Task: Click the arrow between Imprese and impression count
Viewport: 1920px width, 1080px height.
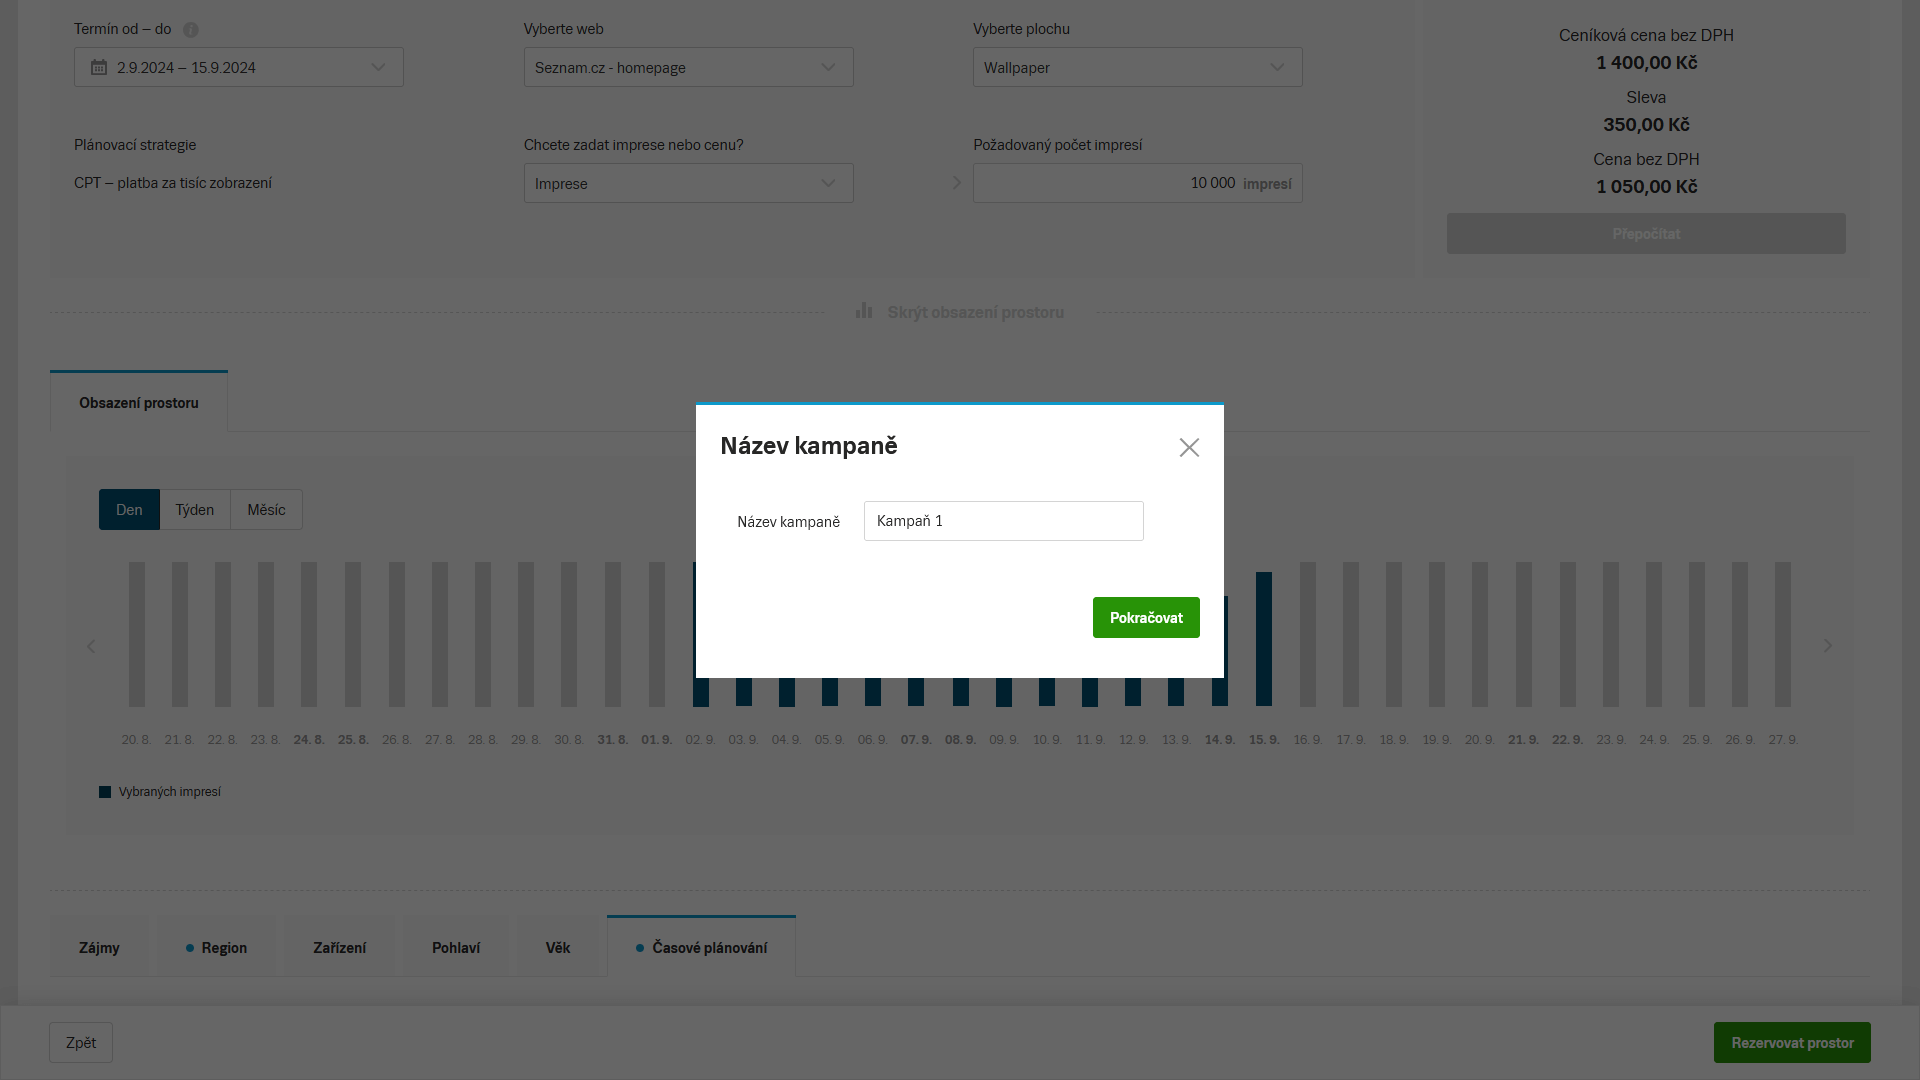Action: click(x=956, y=183)
